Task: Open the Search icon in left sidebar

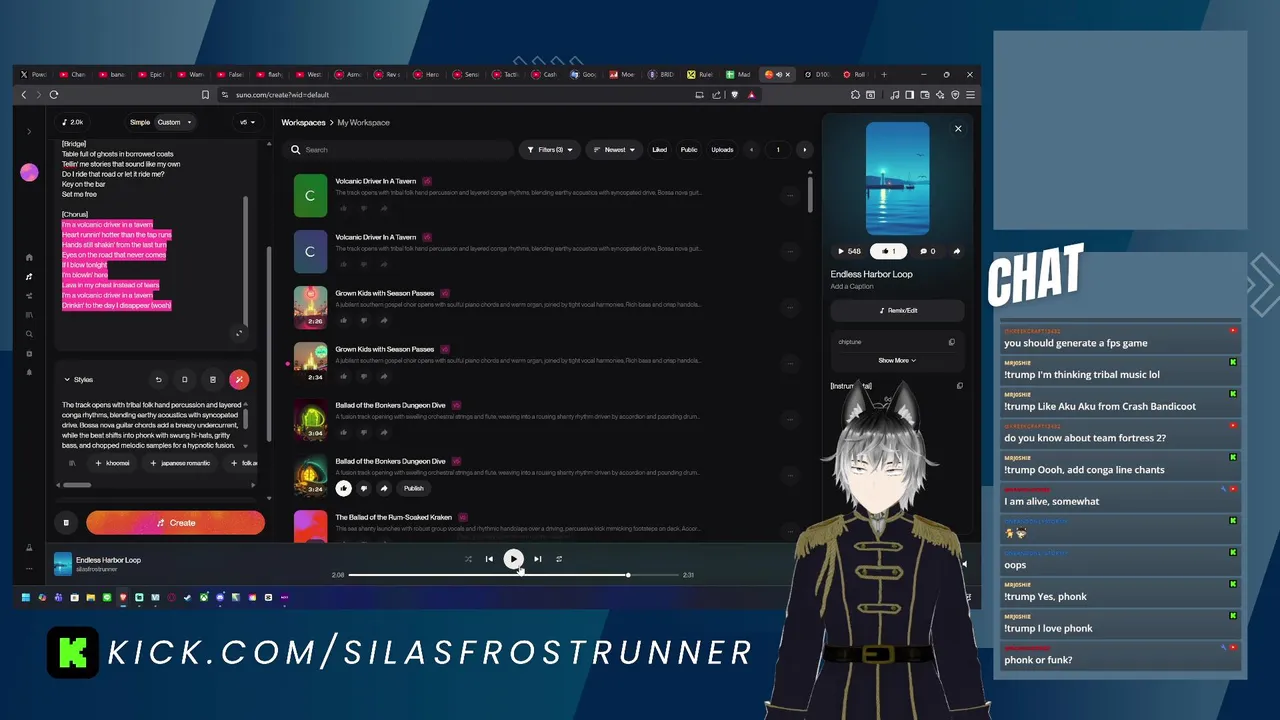Action: (x=29, y=334)
